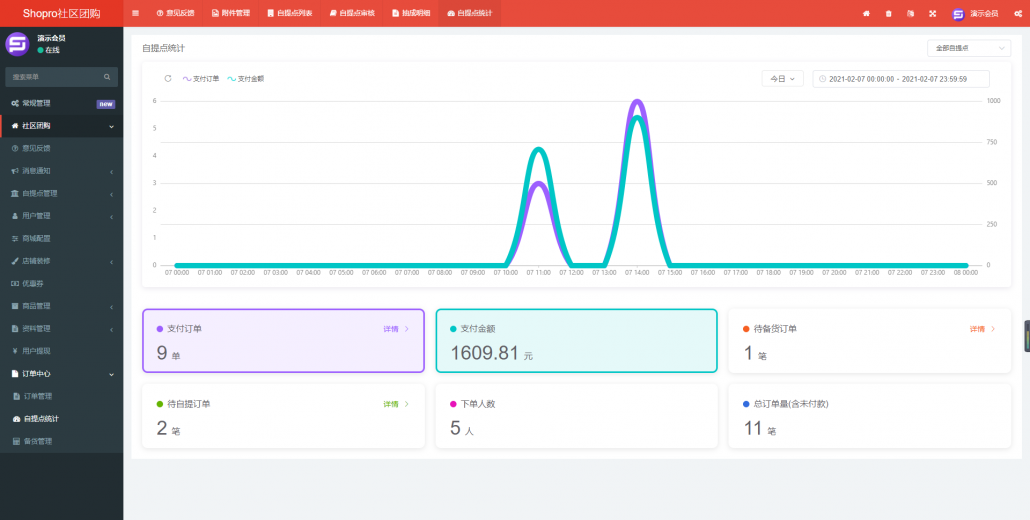The image size is (1030, 520).
Task: Open the 今日 date preset dropdown
Action: [x=782, y=78]
